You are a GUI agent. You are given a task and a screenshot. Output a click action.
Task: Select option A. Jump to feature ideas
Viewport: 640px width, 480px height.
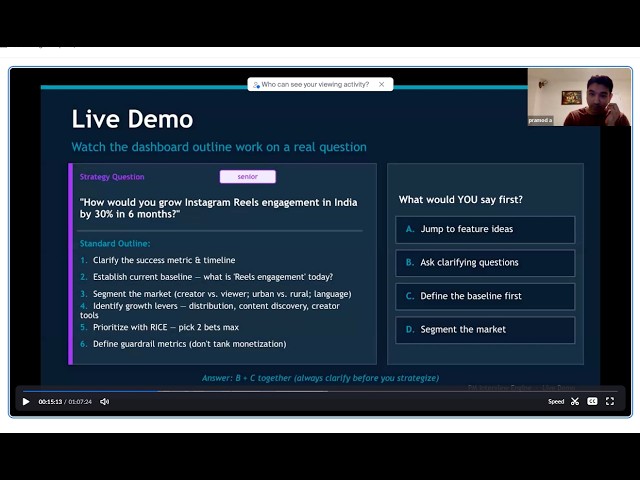tap(485, 229)
